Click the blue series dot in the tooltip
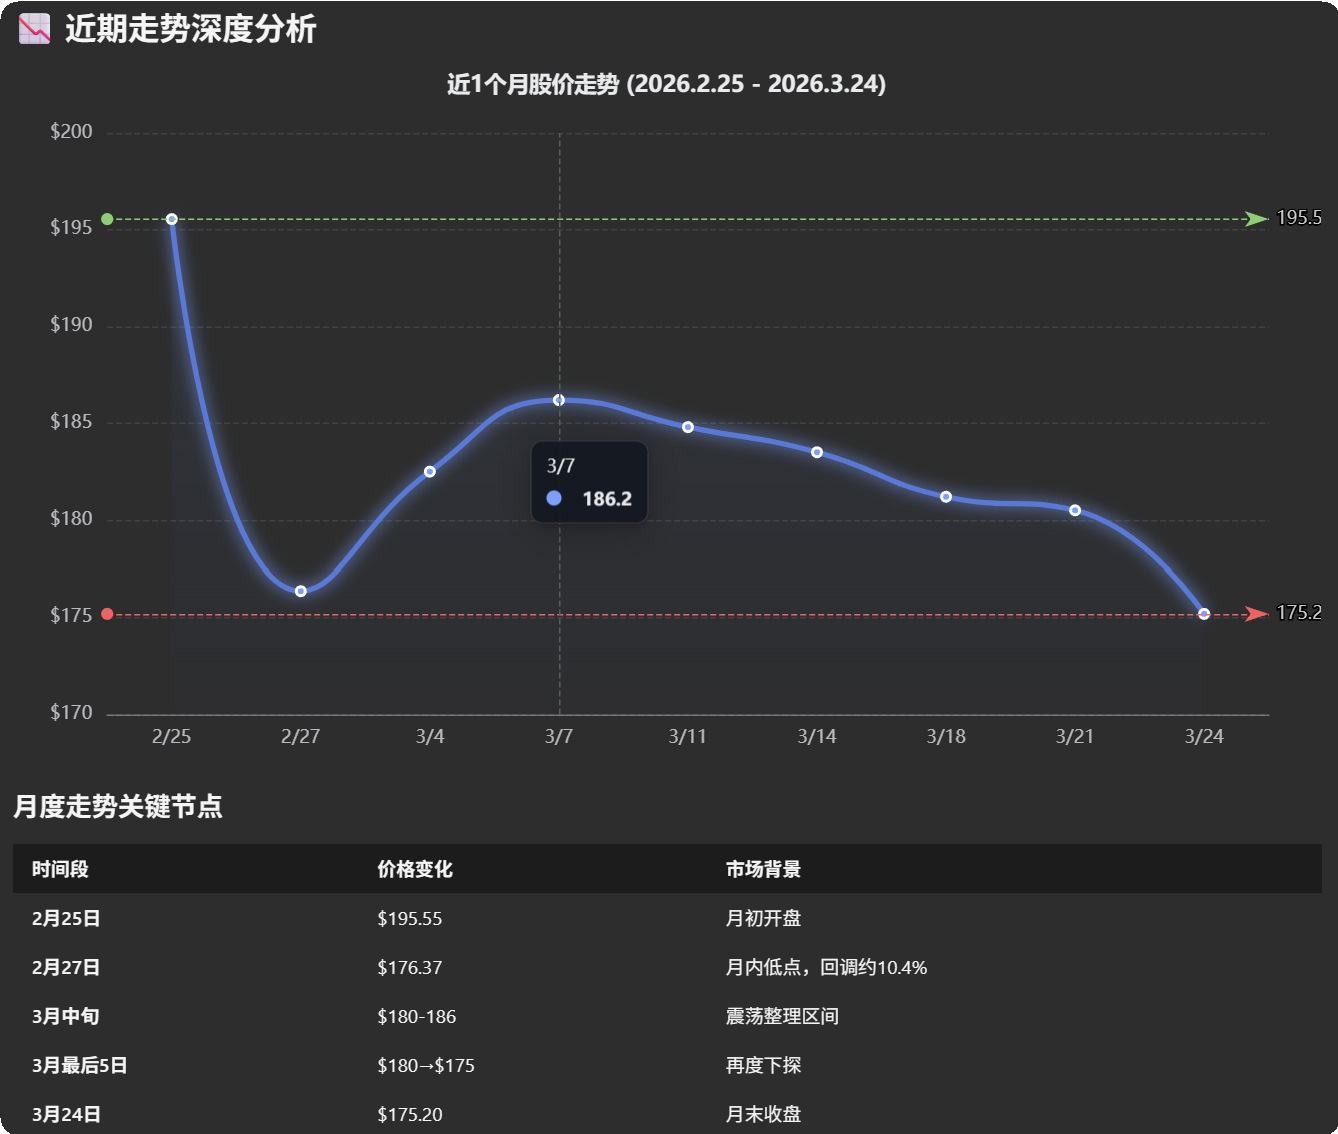The image size is (1338, 1134). click(554, 498)
